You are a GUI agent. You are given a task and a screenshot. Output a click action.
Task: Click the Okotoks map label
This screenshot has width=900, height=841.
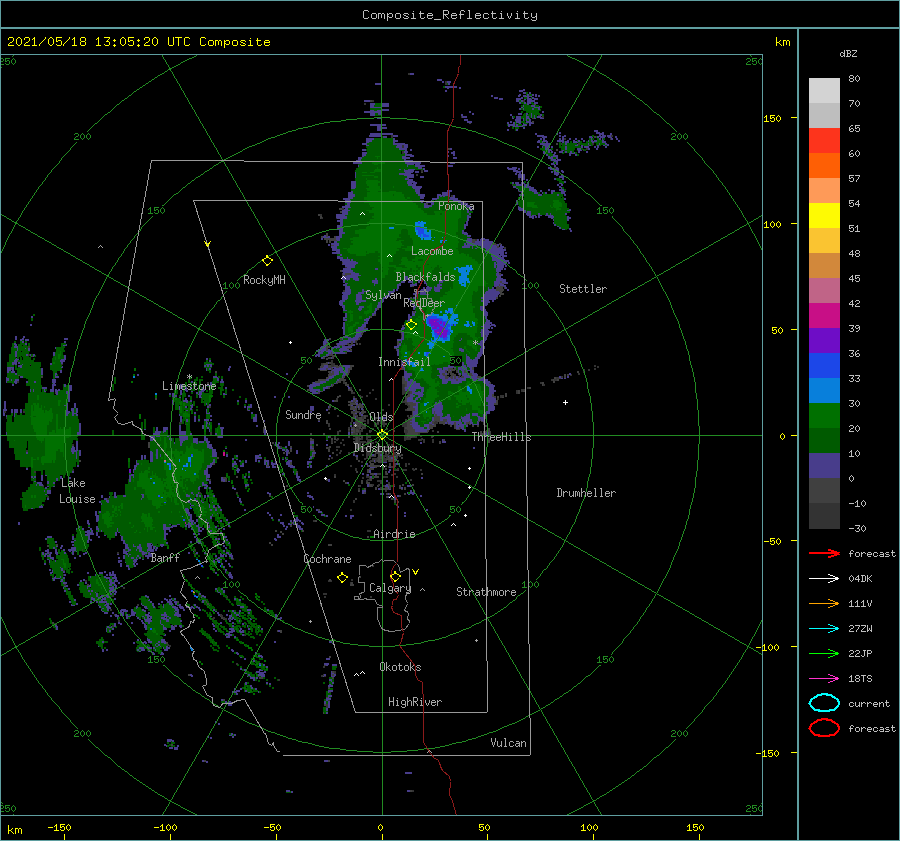point(400,667)
